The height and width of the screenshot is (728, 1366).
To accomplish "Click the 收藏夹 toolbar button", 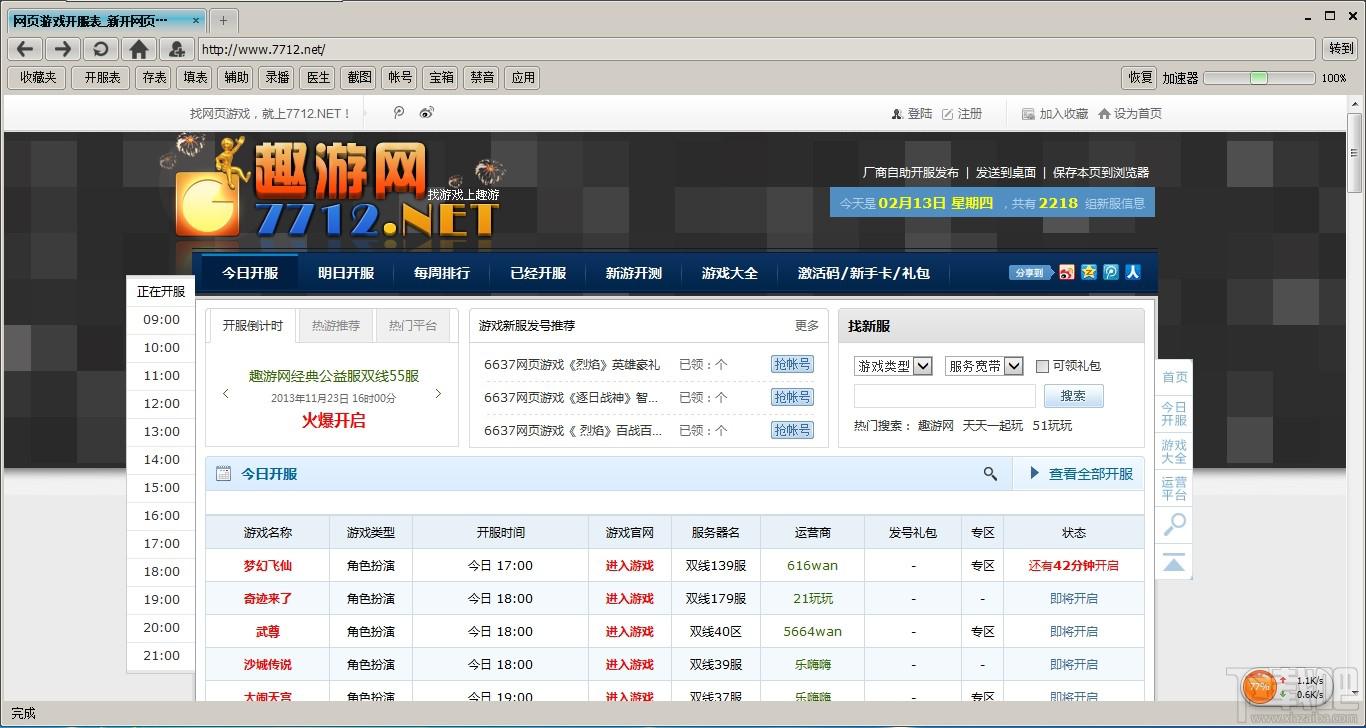I will (x=38, y=77).
